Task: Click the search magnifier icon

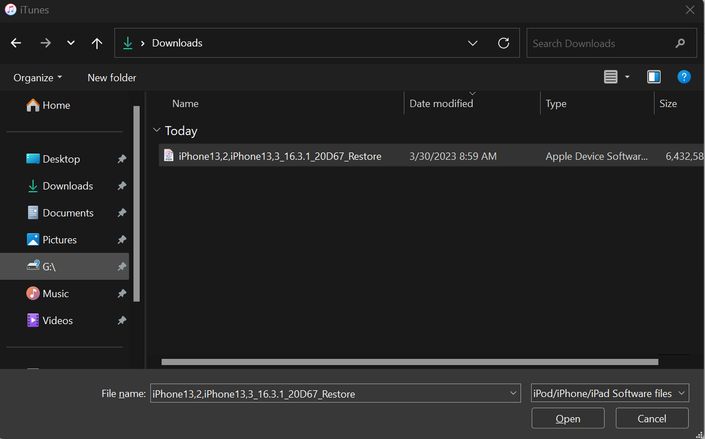Action: click(x=680, y=43)
